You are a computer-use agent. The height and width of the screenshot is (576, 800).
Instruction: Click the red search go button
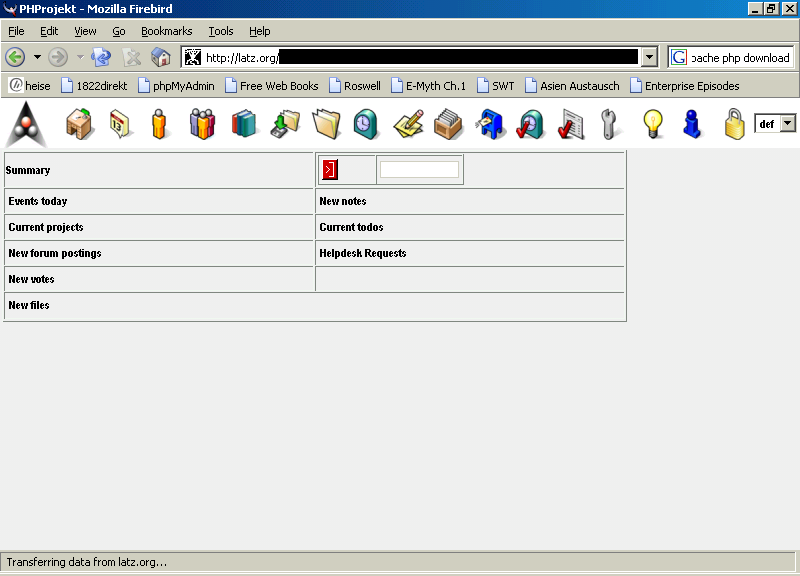coord(330,169)
